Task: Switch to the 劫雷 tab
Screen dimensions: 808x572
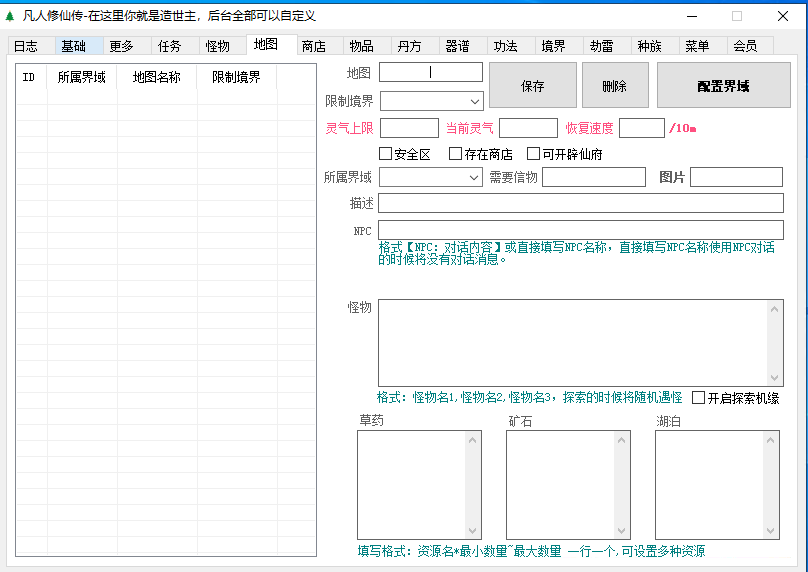Action: [607, 46]
